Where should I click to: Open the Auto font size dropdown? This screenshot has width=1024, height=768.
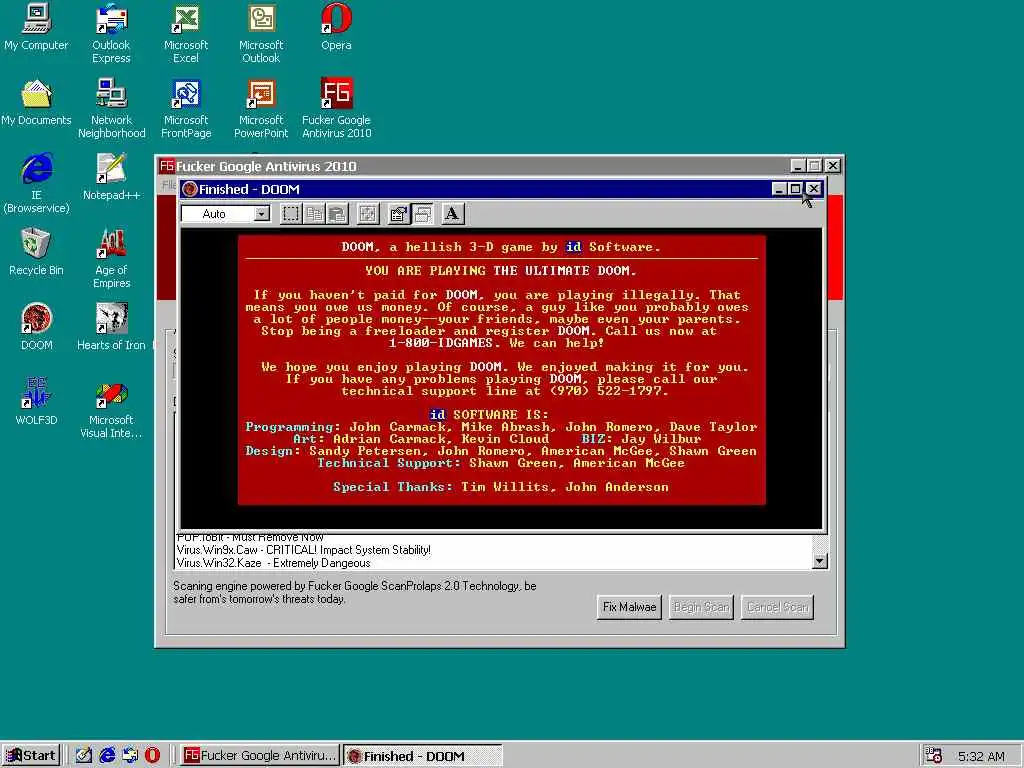261,214
